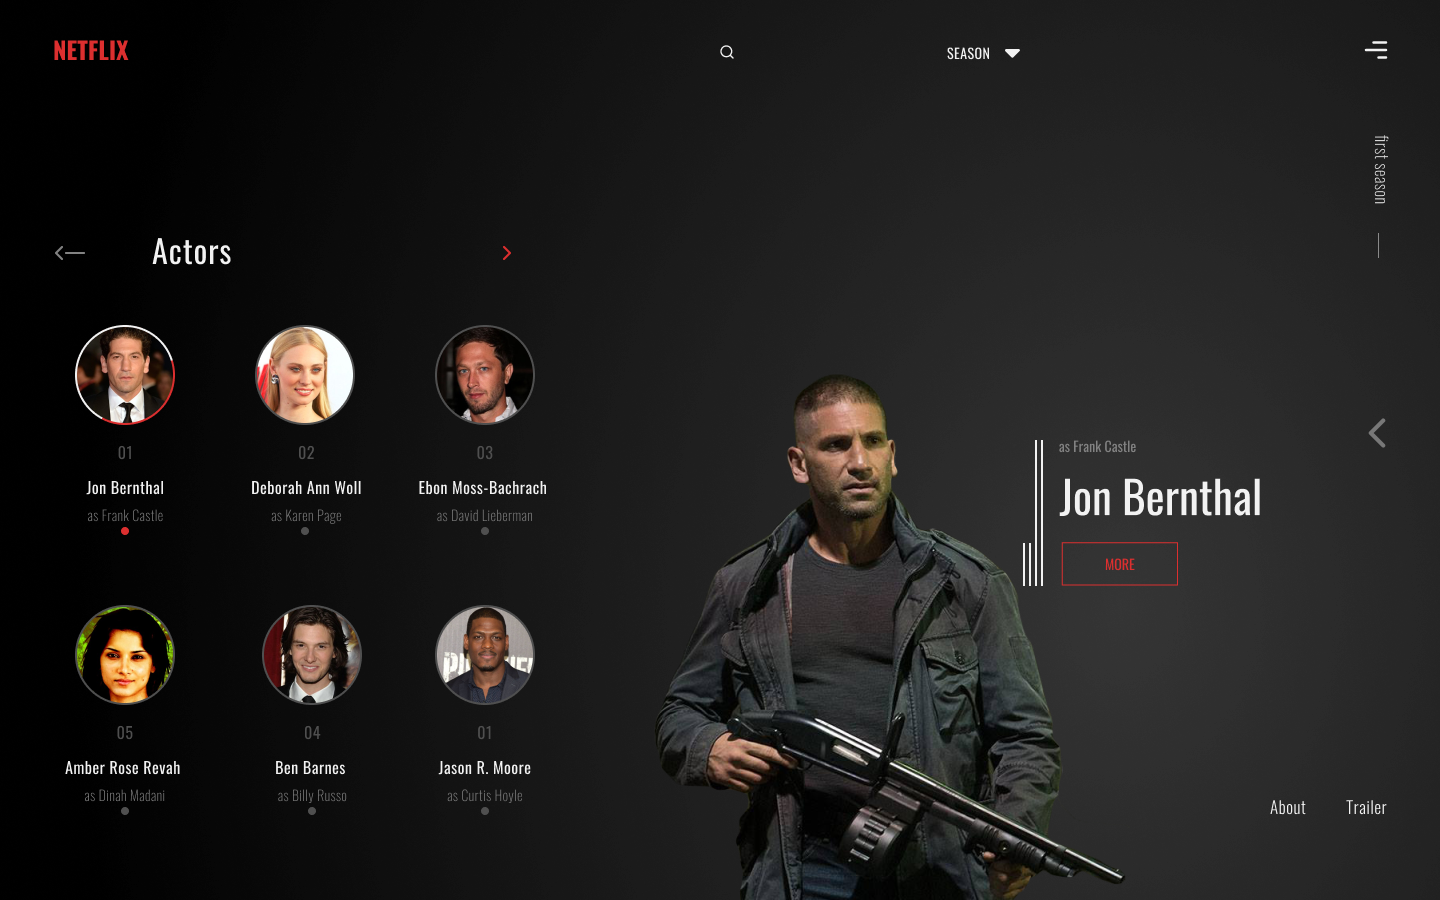Click number '03' above Ebon Moss-Bachrach
Image resolution: width=1440 pixels, height=900 pixels.
(x=485, y=453)
